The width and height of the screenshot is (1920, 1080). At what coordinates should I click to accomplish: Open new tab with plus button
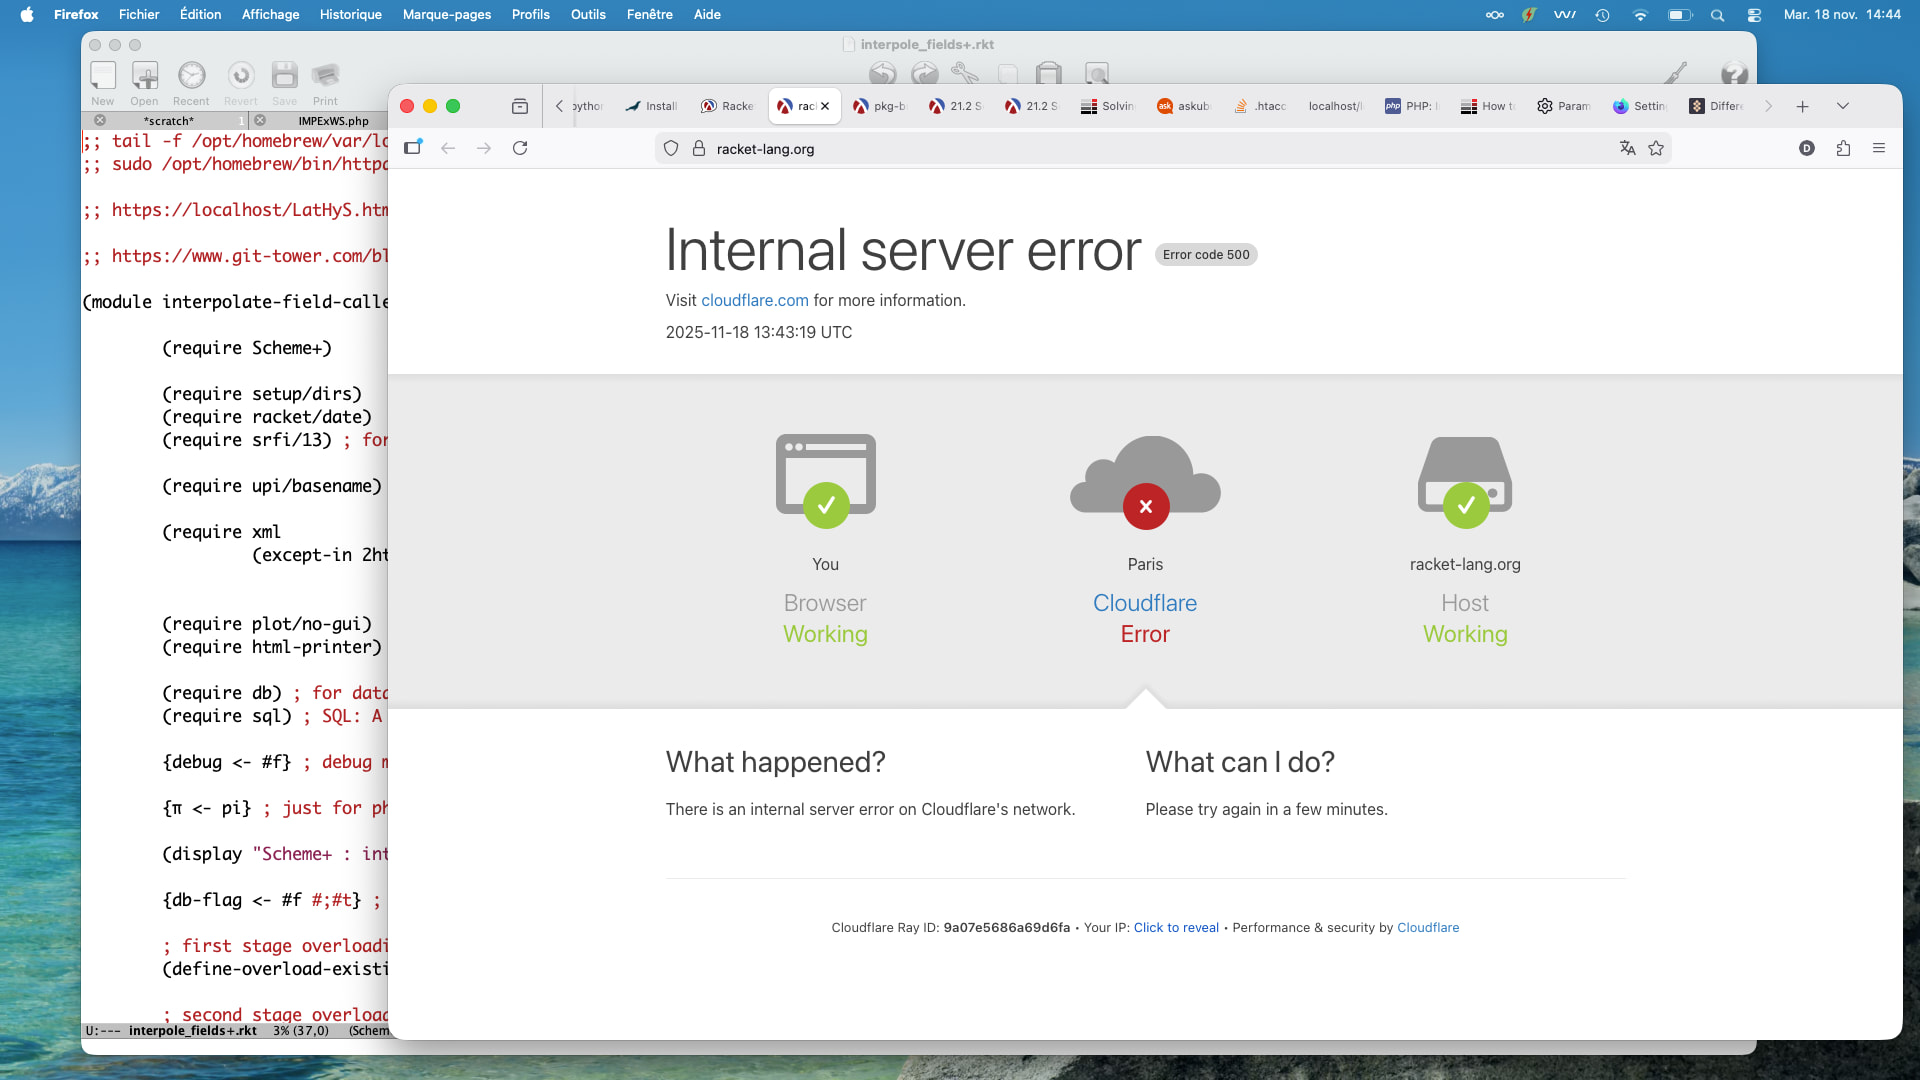tap(1802, 106)
